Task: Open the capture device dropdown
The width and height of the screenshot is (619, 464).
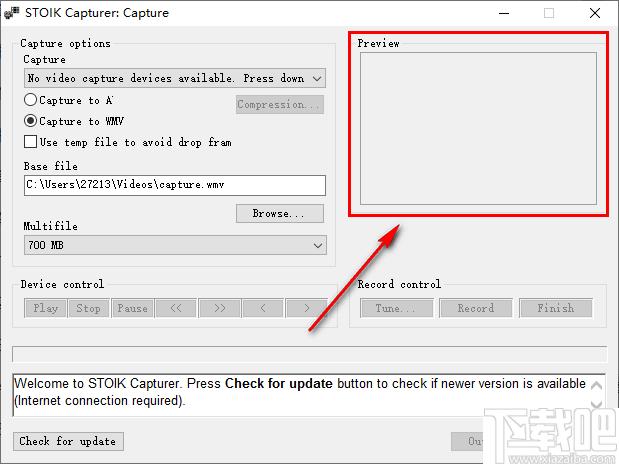Action: (x=175, y=78)
